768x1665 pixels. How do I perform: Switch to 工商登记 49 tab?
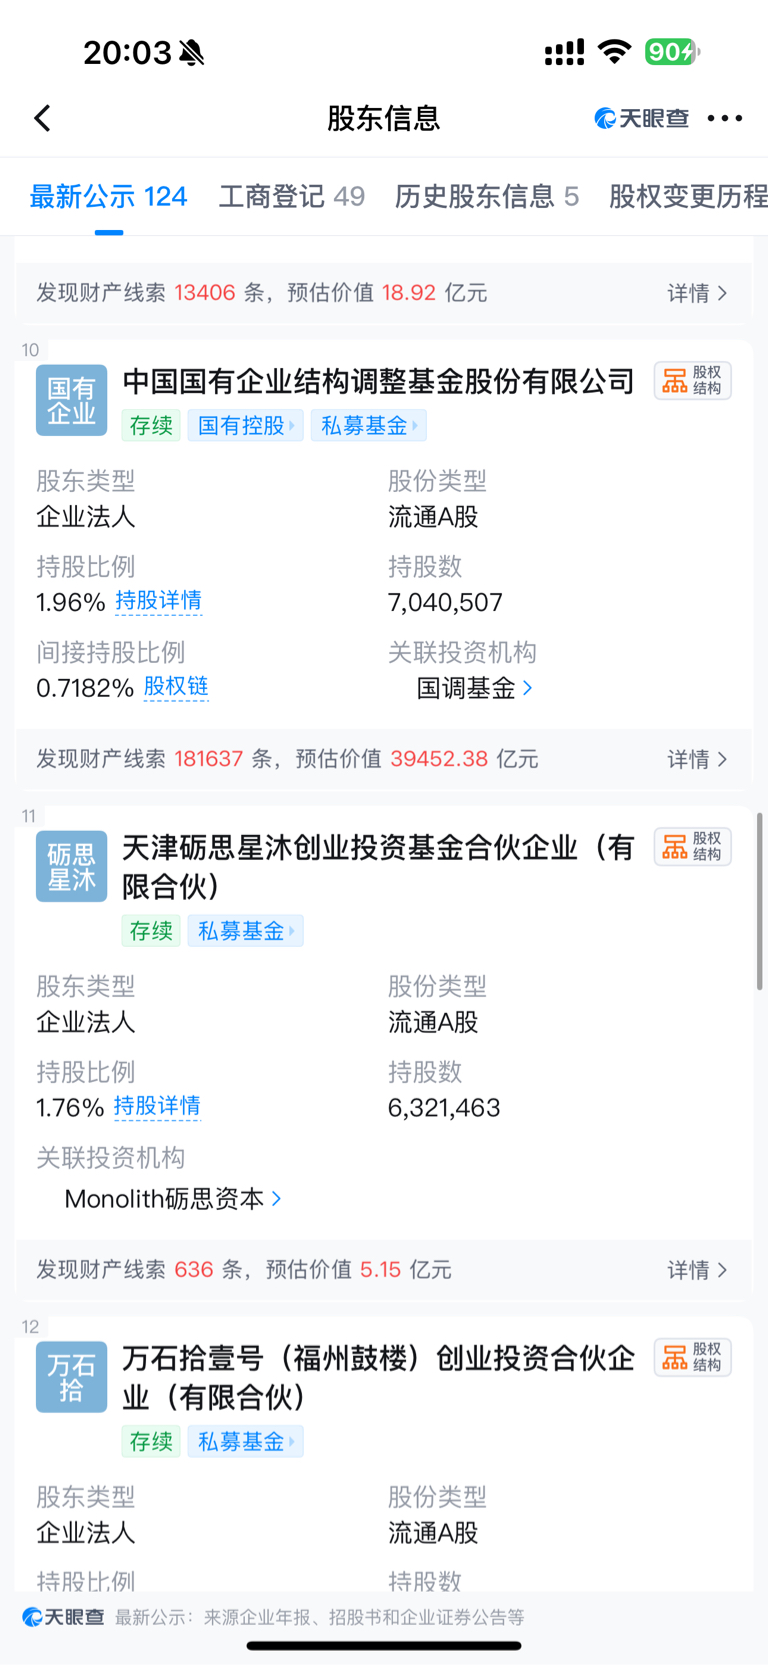(x=292, y=196)
